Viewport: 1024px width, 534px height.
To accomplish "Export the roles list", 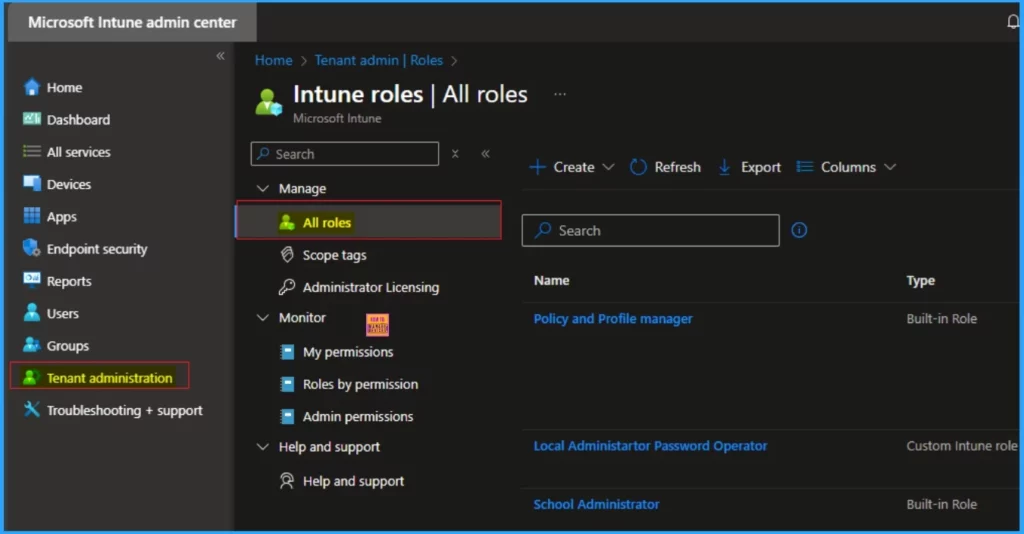I will 749,167.
